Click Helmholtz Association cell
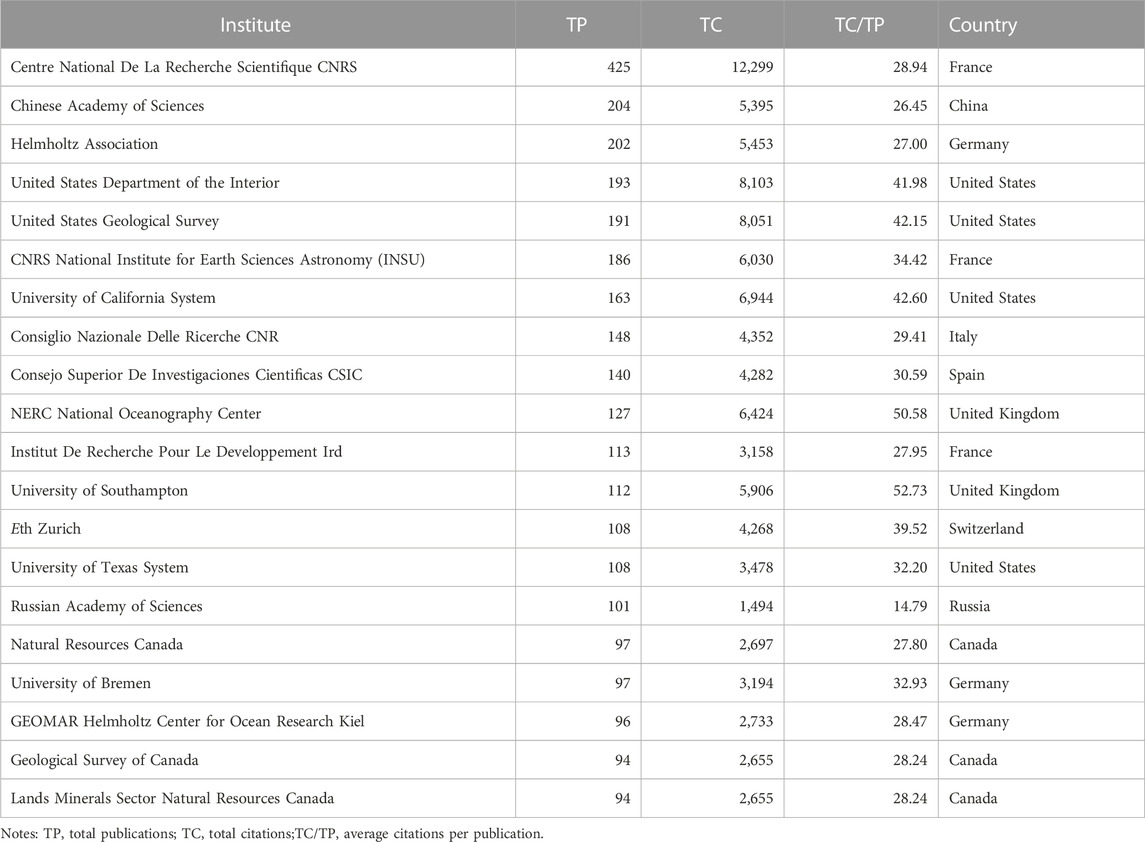 point(84,144)
